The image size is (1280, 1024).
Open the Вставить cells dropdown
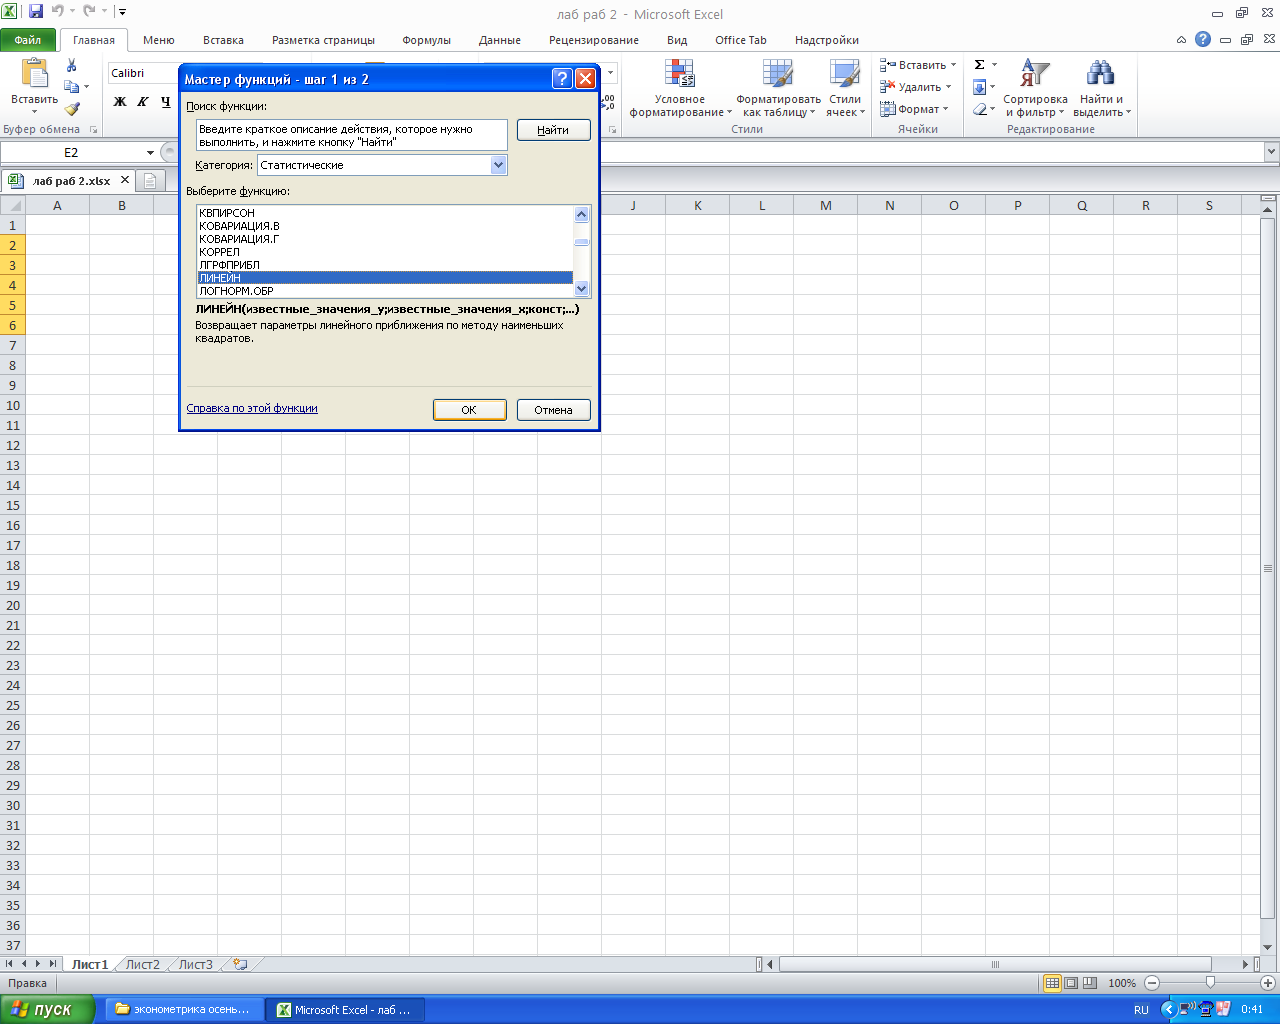coord(918,65)
